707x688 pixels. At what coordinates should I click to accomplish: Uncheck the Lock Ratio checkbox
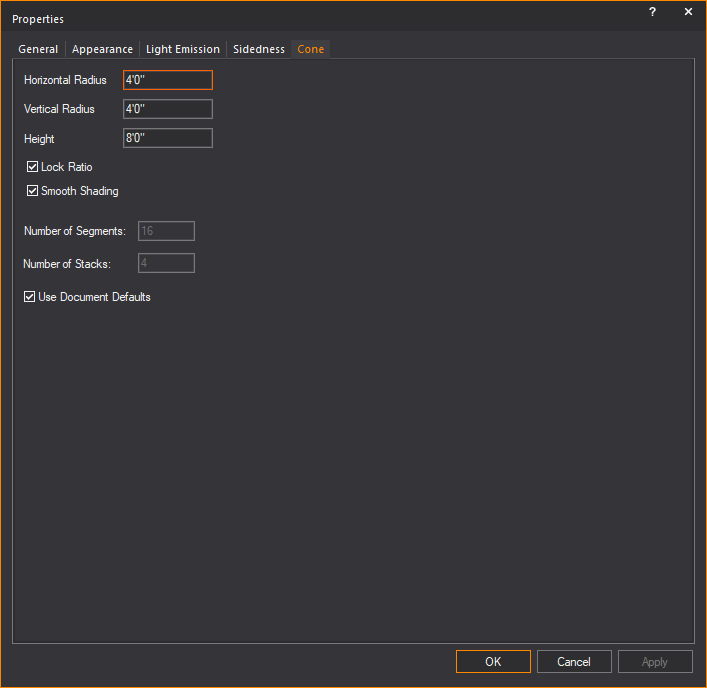pyautogui.click(x=32, y=167)
